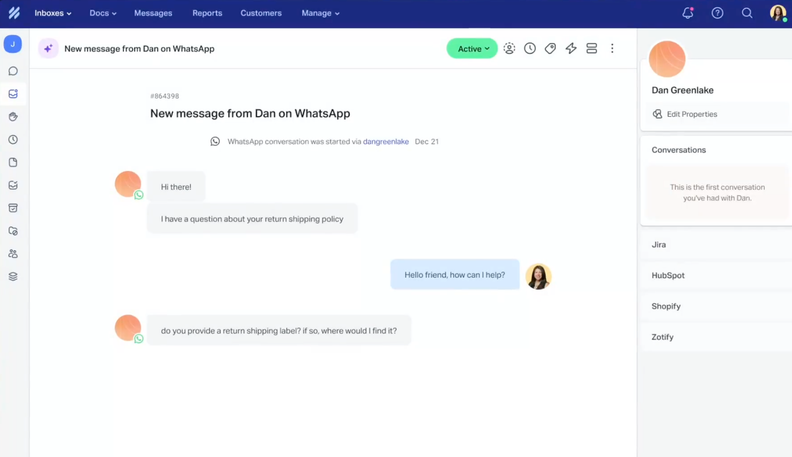
Task: Click the blocked folder sidebar icon
Action: (x=13, y=231)
